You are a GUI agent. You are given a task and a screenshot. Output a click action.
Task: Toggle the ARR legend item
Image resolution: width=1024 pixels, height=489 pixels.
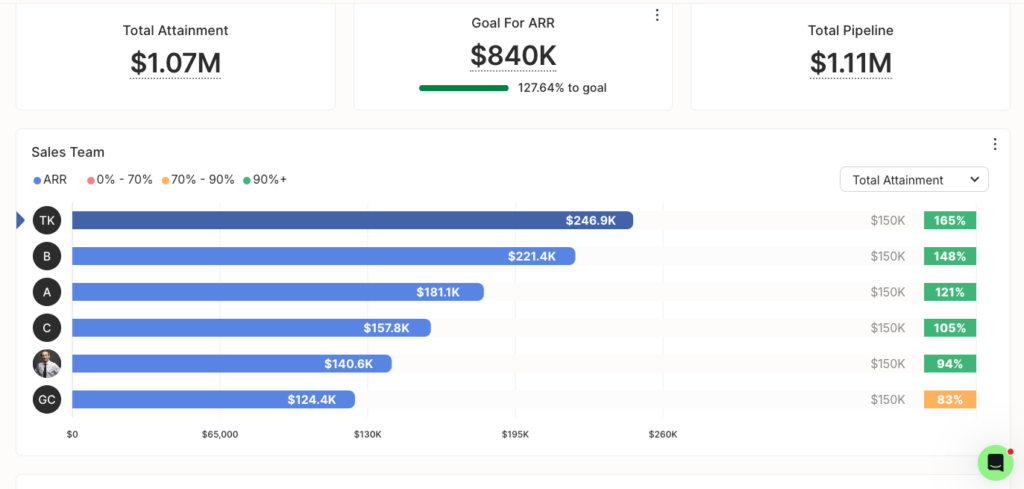(50, 180)
